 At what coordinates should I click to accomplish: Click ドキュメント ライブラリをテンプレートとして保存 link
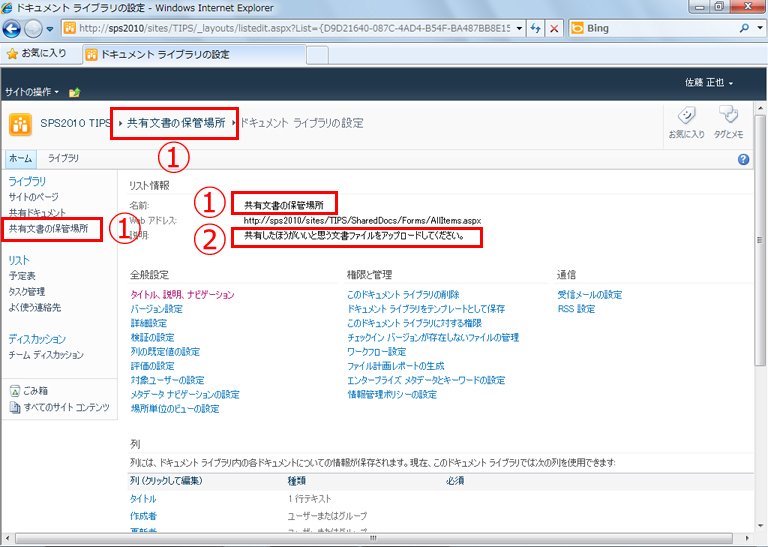pos(426,309)
